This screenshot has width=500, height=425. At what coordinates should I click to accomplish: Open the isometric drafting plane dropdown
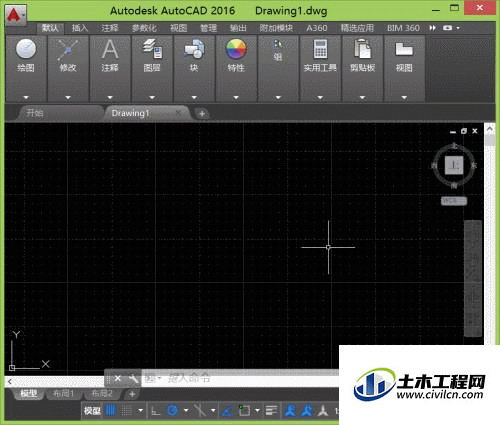[x=213, y=410]
